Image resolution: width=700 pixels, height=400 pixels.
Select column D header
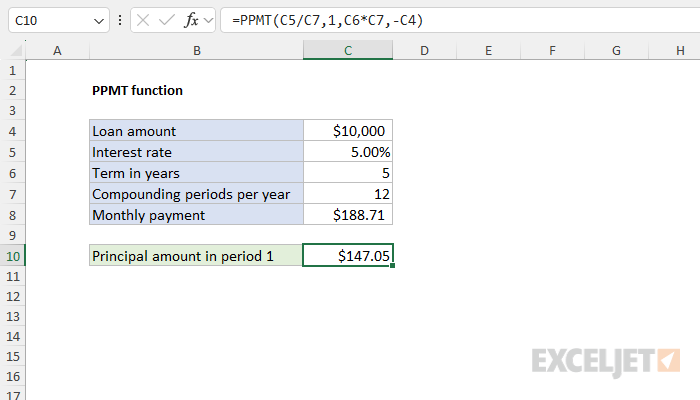pyautogui.click(x=425, y=50)
